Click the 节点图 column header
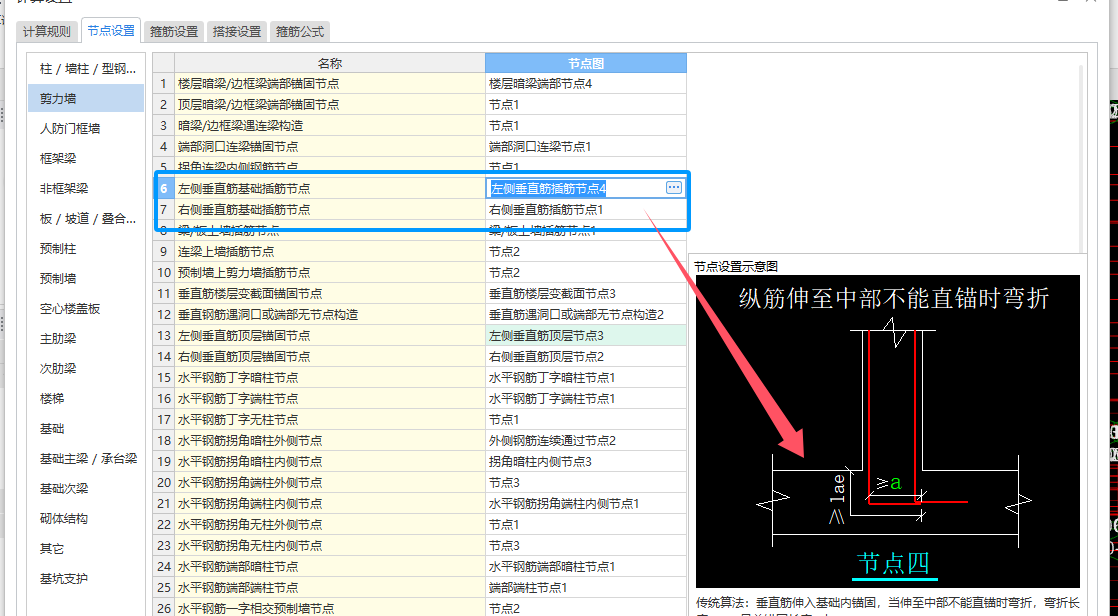 [x=585, y=63]
